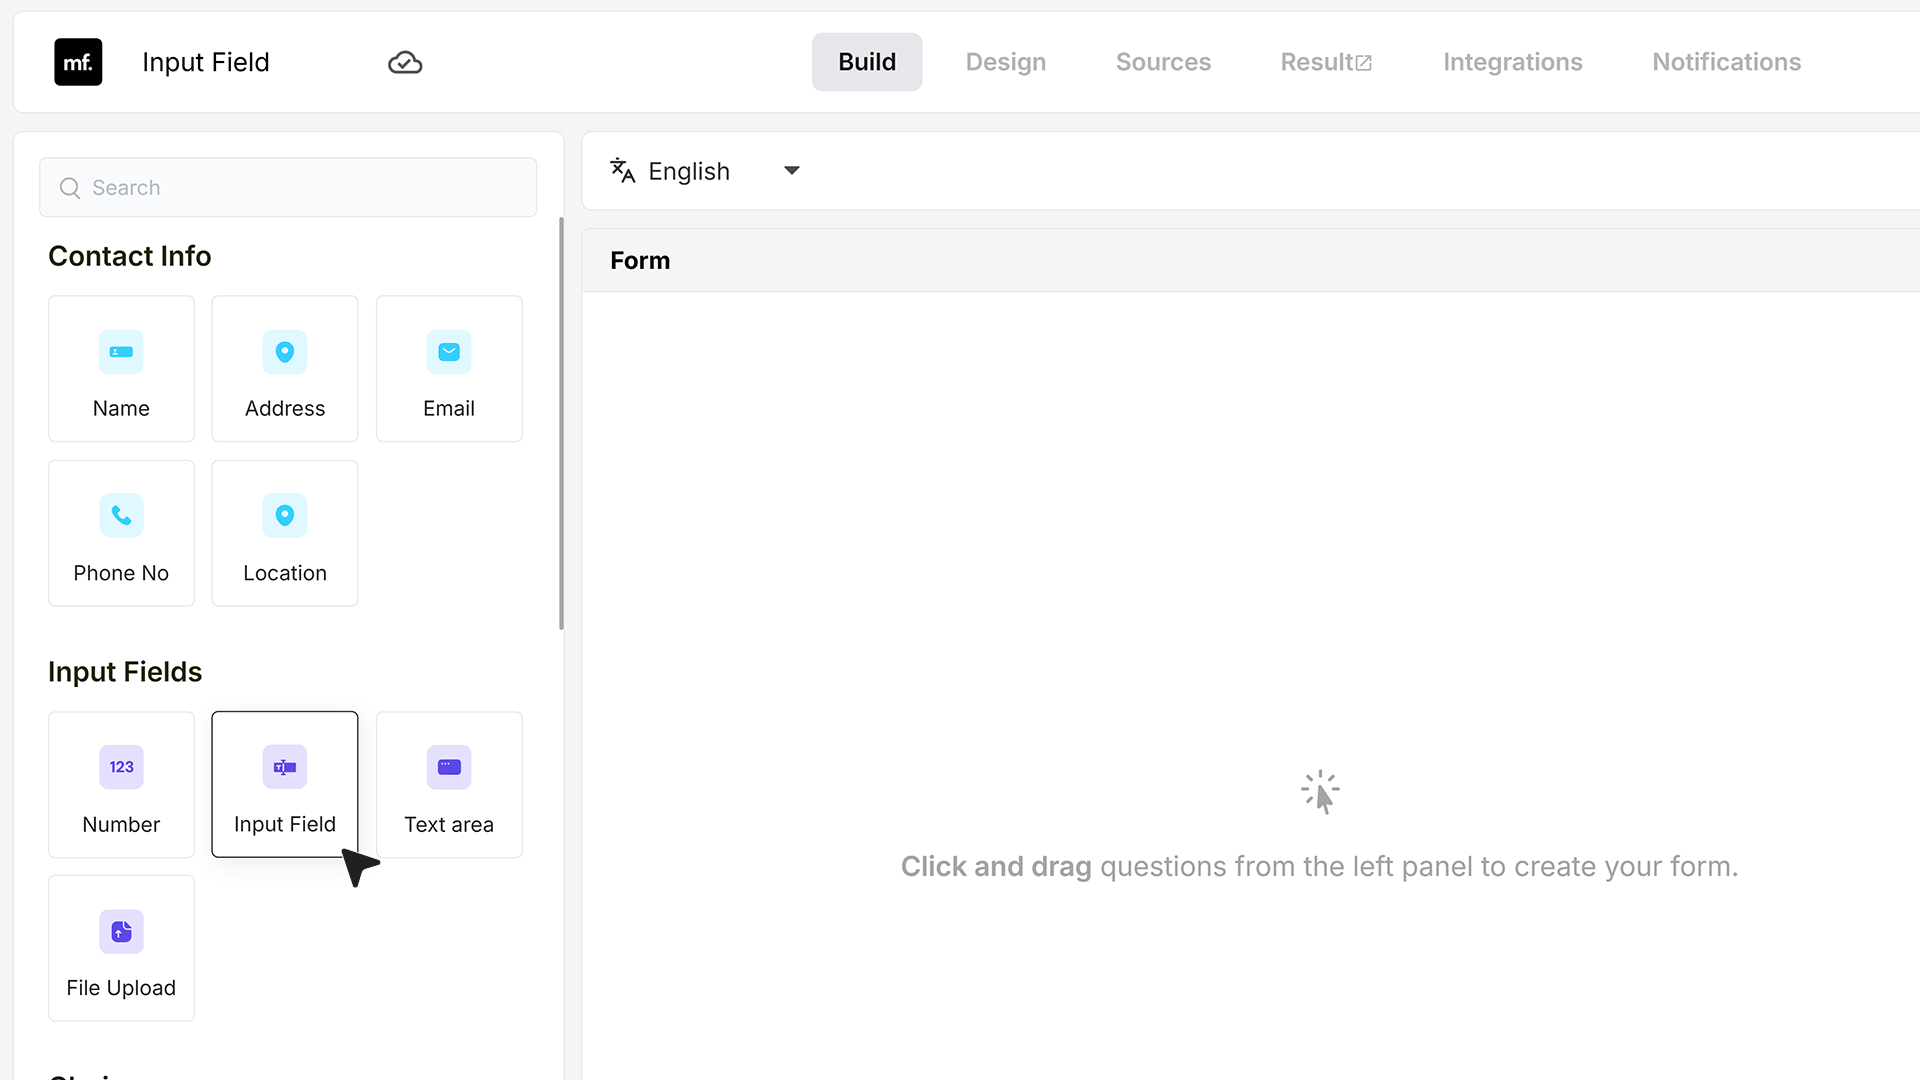Open the English language dropdown
The width and height of the screenshot is (1920, 1080).
[706, 171]
